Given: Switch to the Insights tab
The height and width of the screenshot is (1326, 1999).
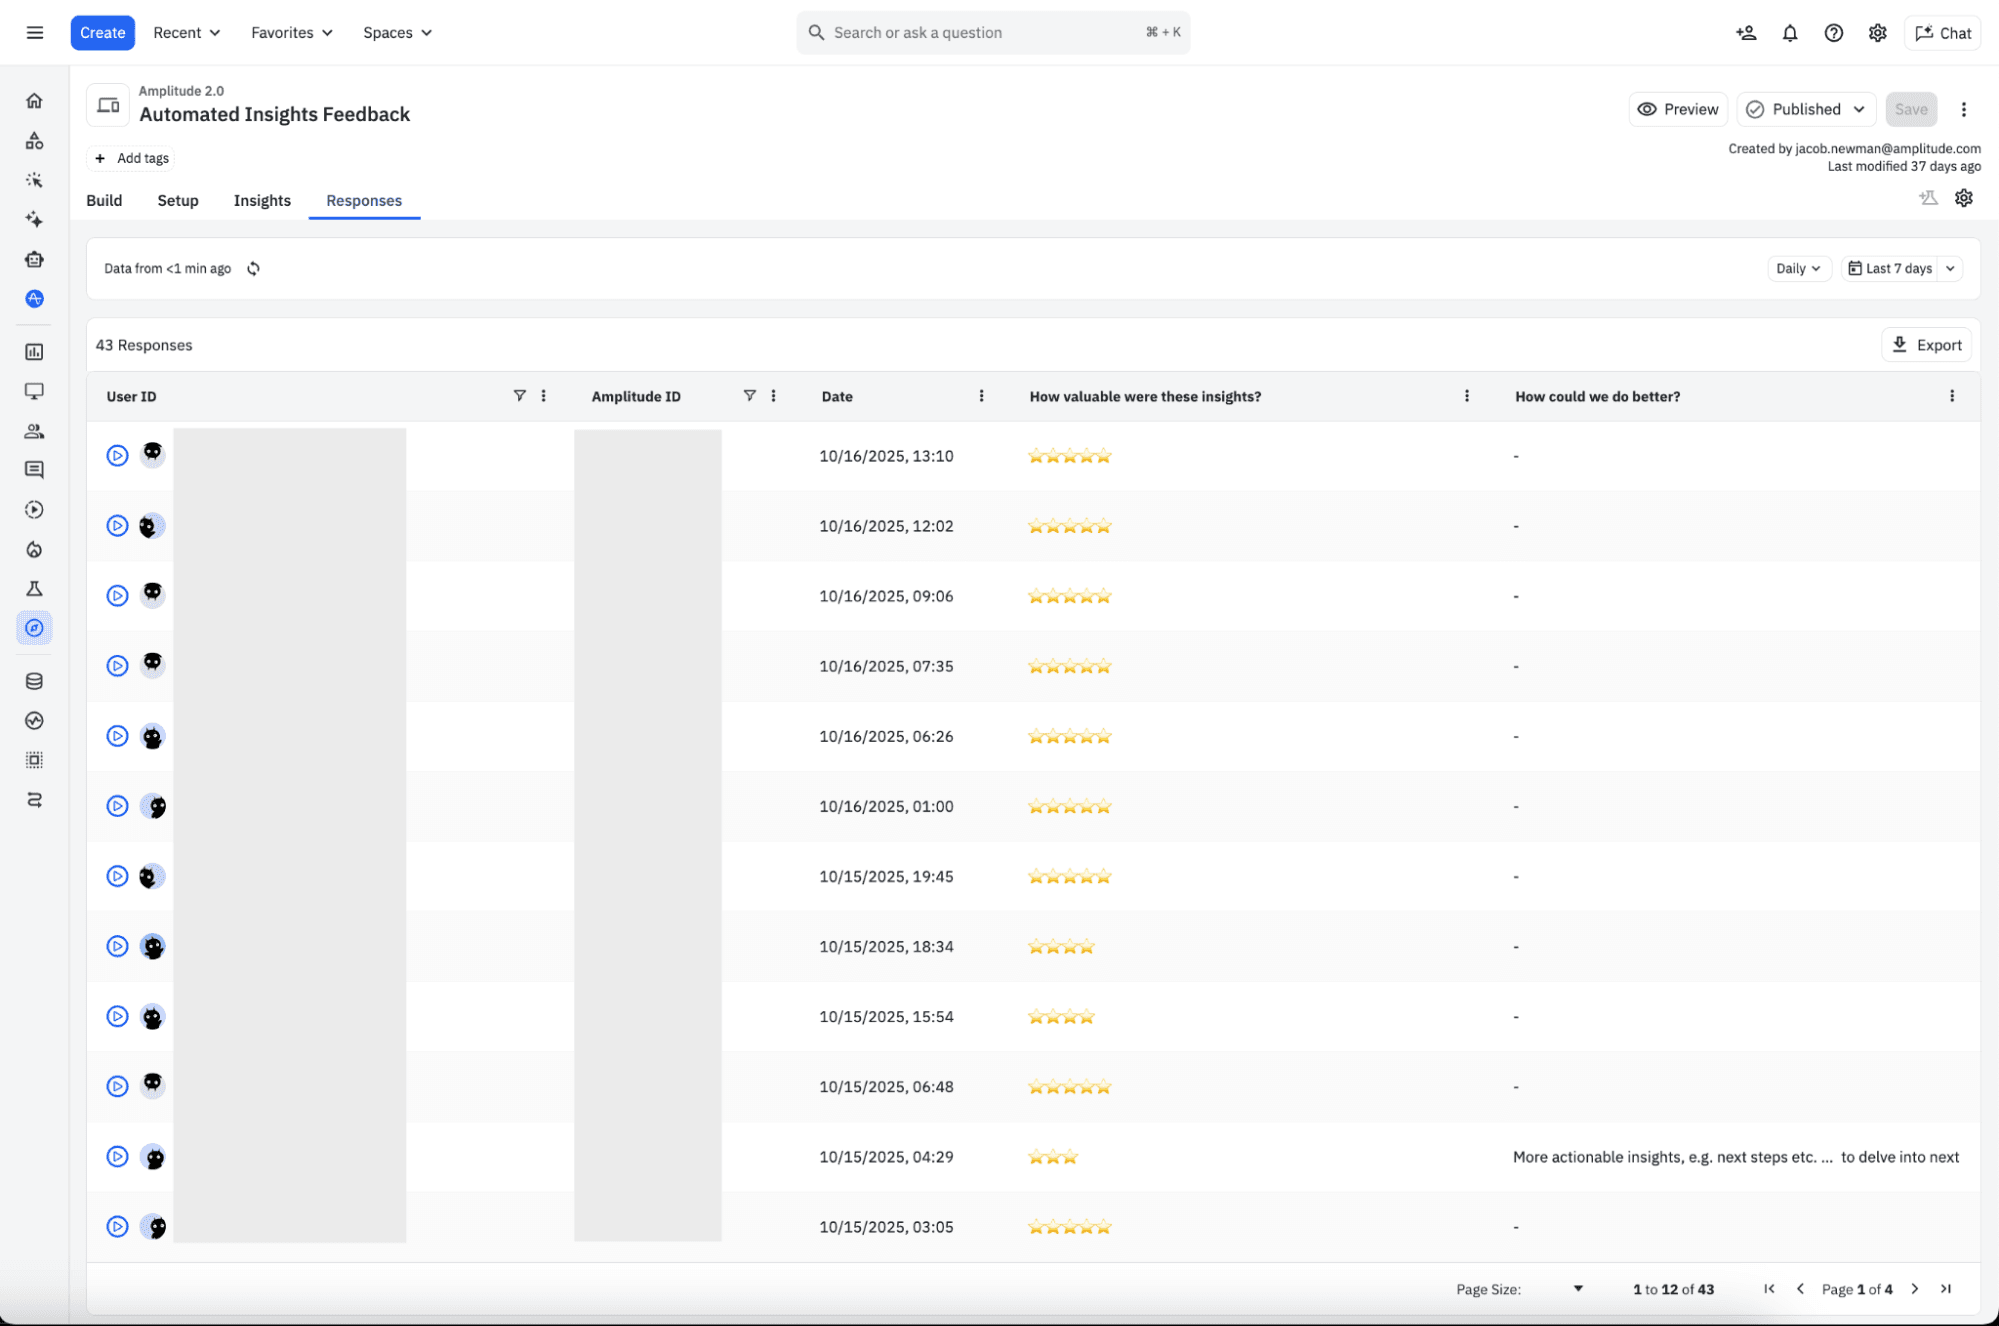Looking at the screenshot, I should pyautogui.click(x=262, y=200).
